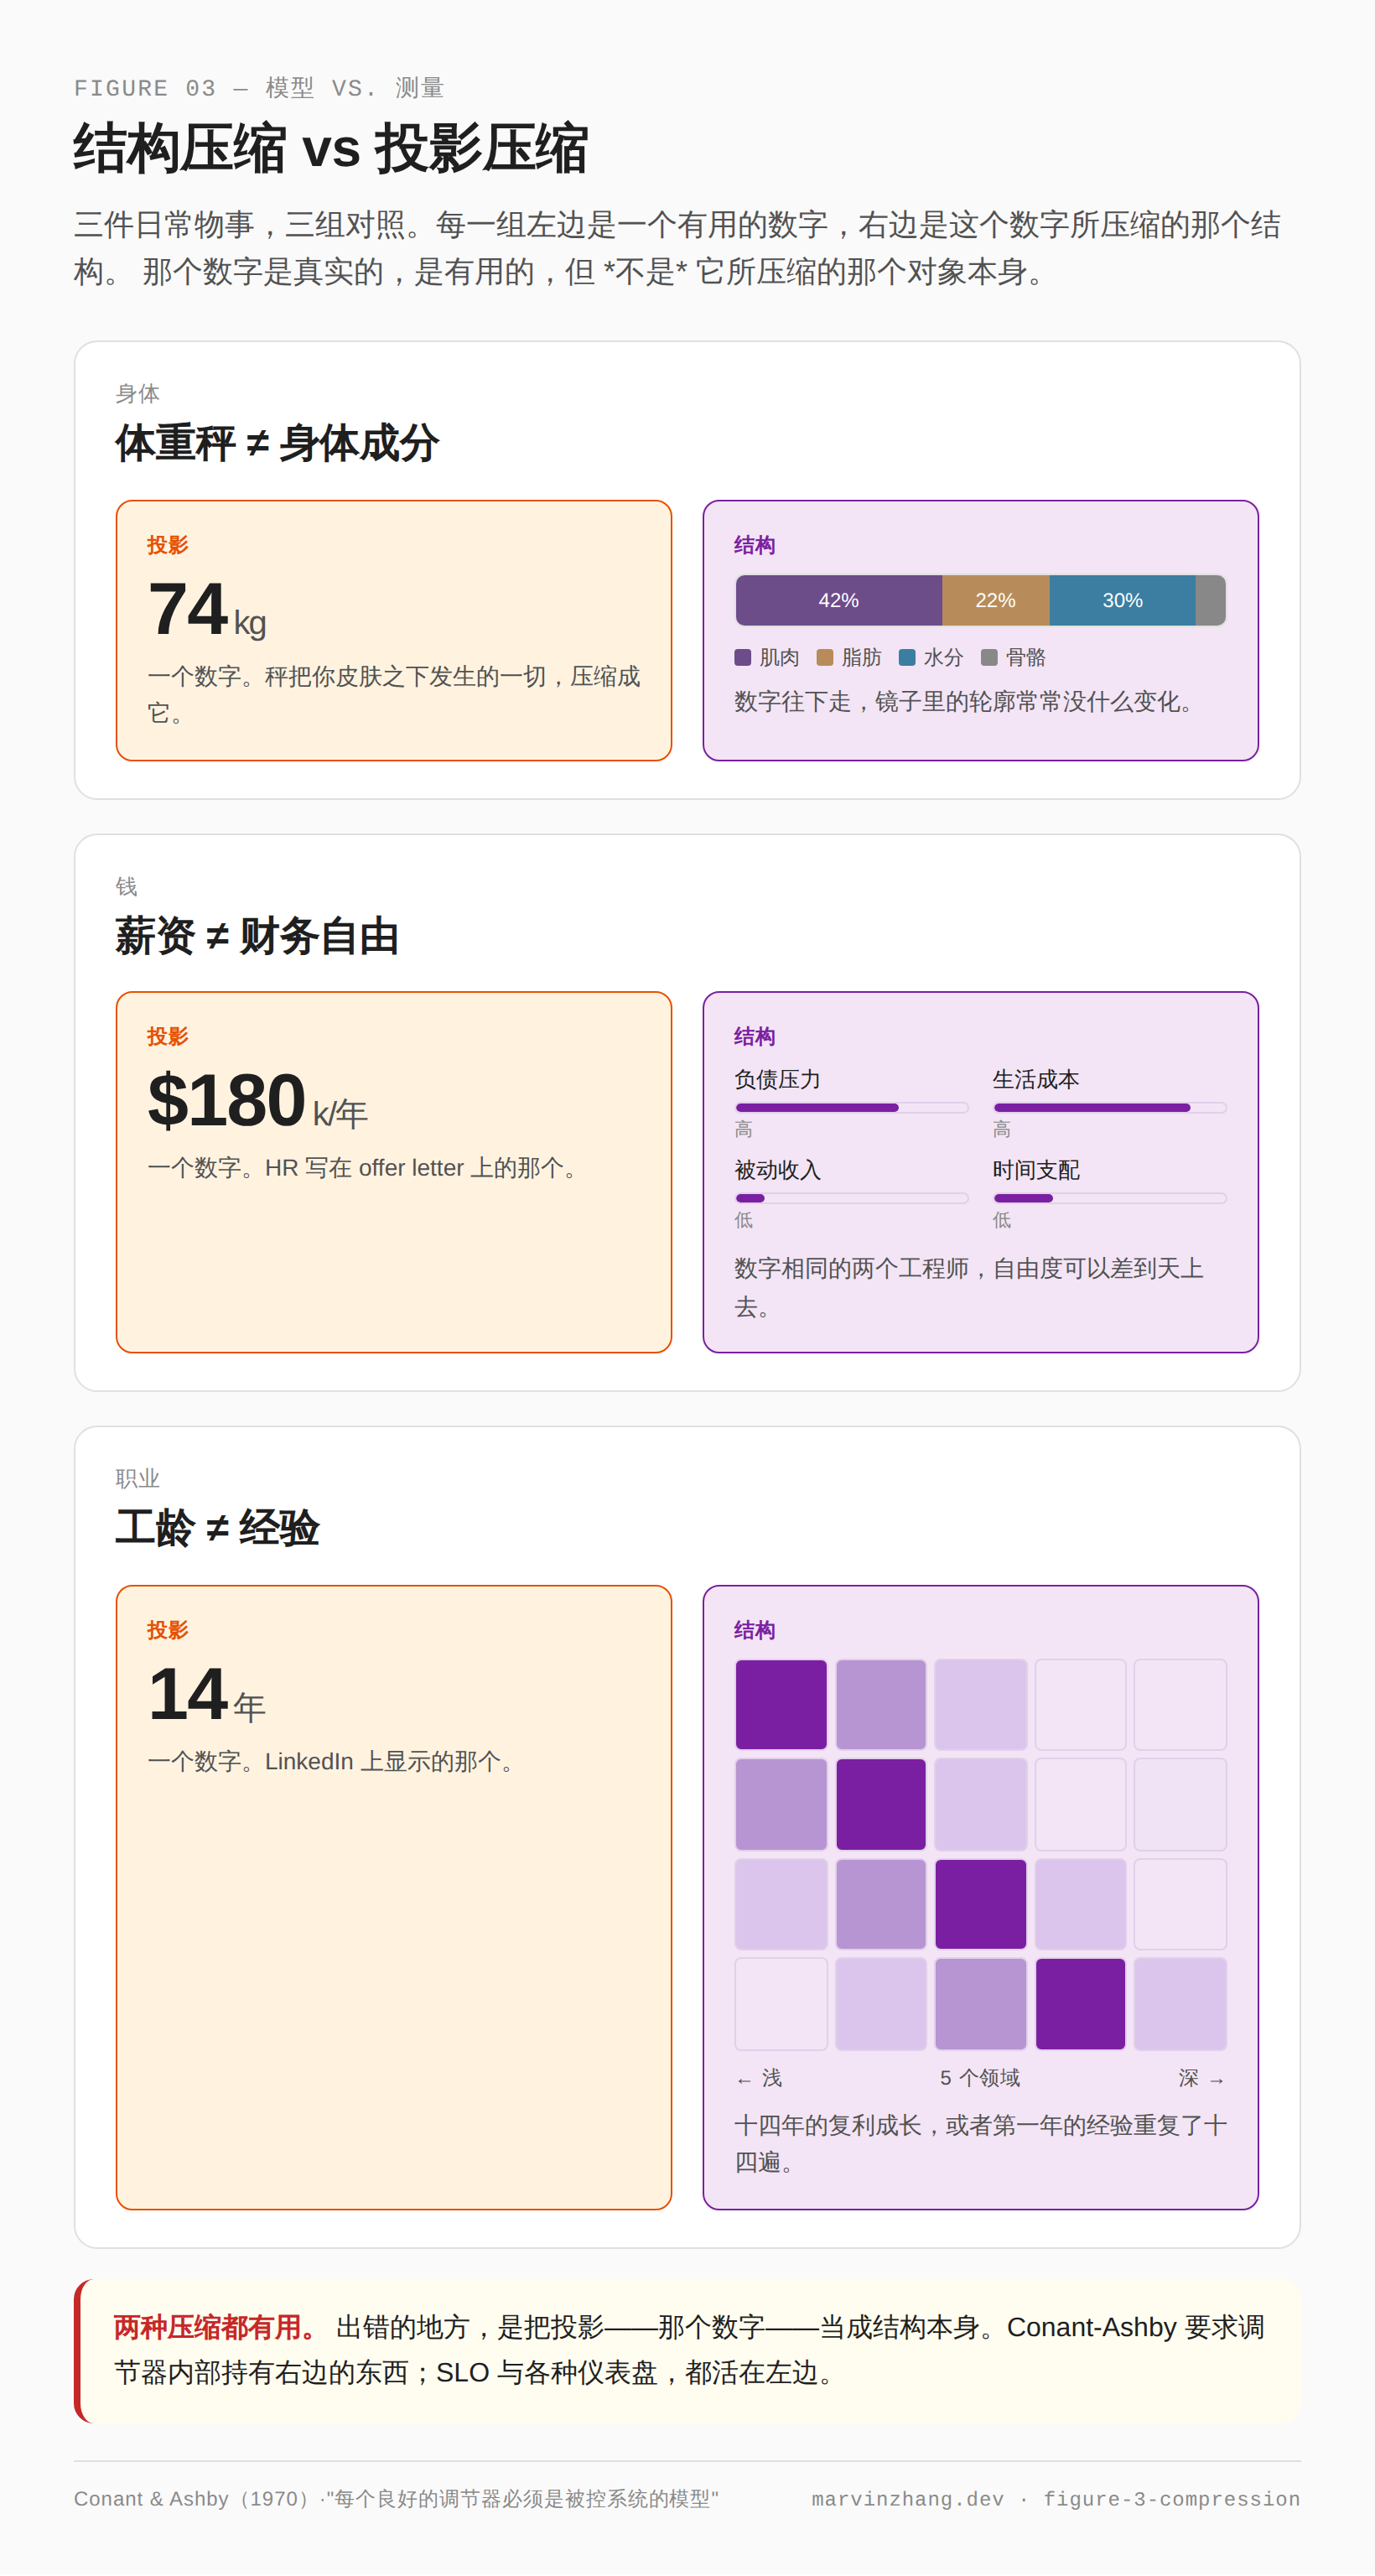Click the heading 体重秤 ≠ 身体成分
This screenshot has height=2576, width=1375.
(277, 443)
